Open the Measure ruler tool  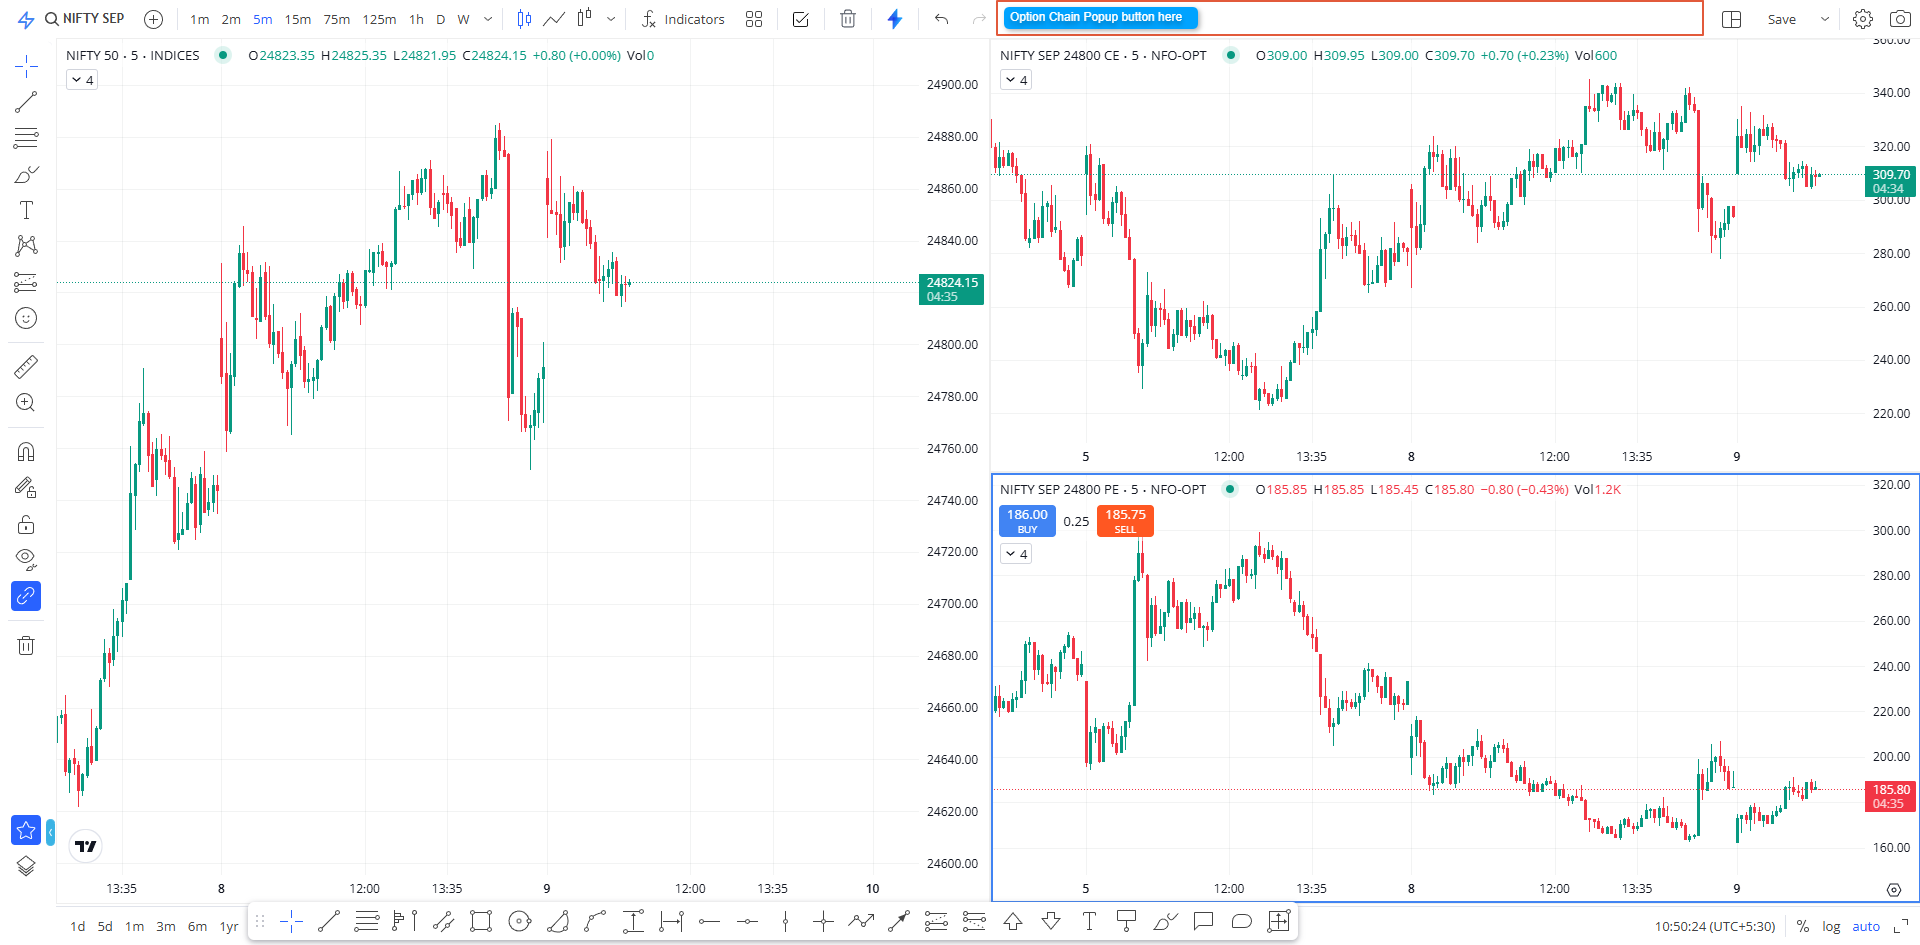[x=26, y=367]
